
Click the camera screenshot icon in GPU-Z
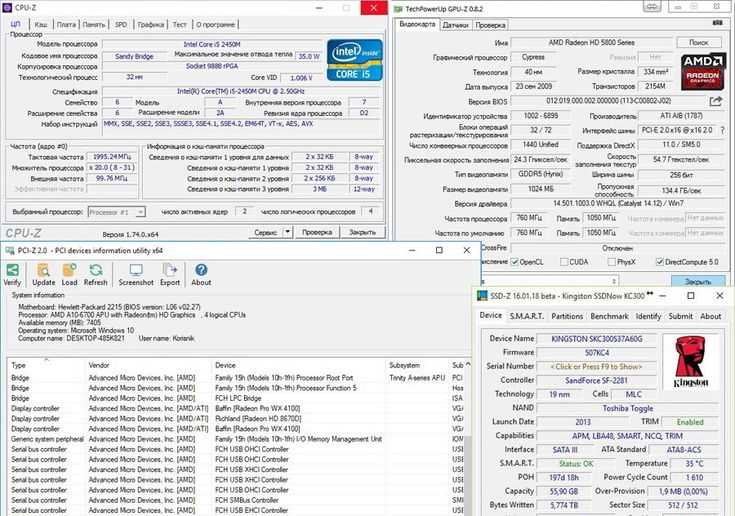(x=717, y=22)
